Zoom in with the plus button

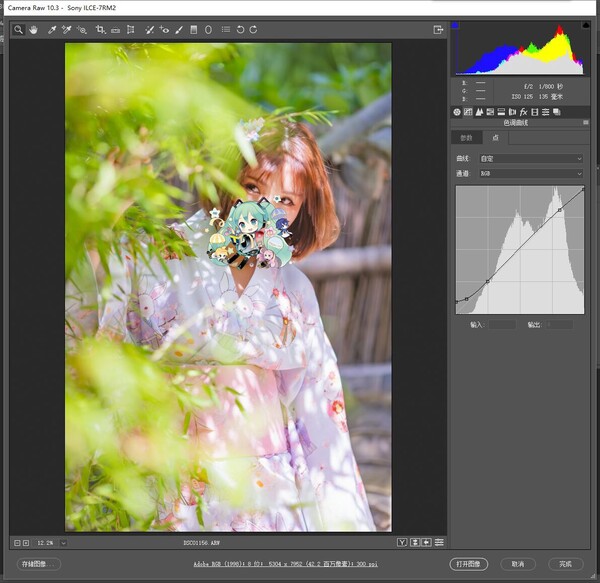[26, 543]
